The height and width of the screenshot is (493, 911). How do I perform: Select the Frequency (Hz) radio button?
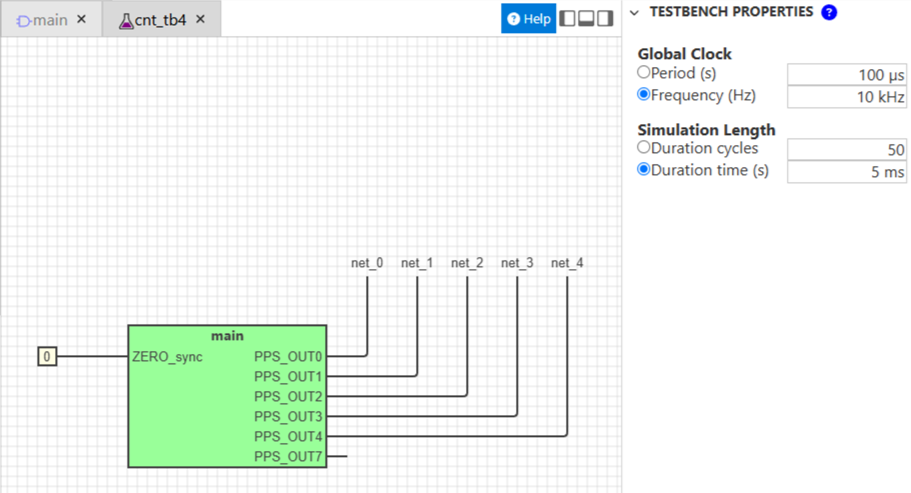click(x=643, y=94)
